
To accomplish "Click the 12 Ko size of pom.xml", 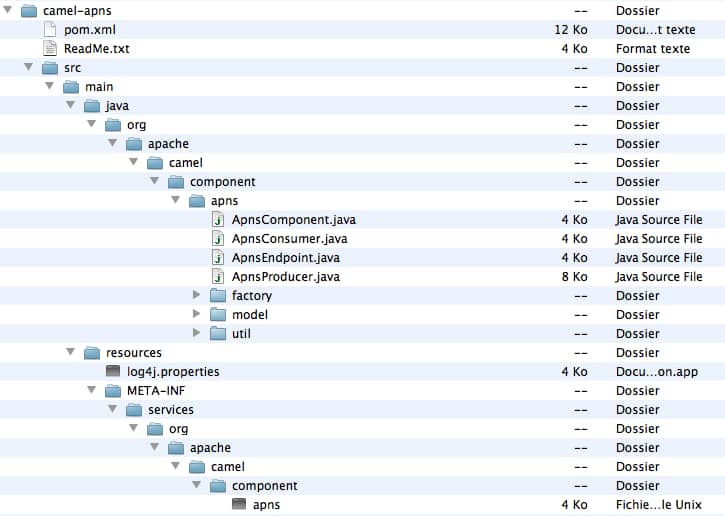I will pos(571,30).
